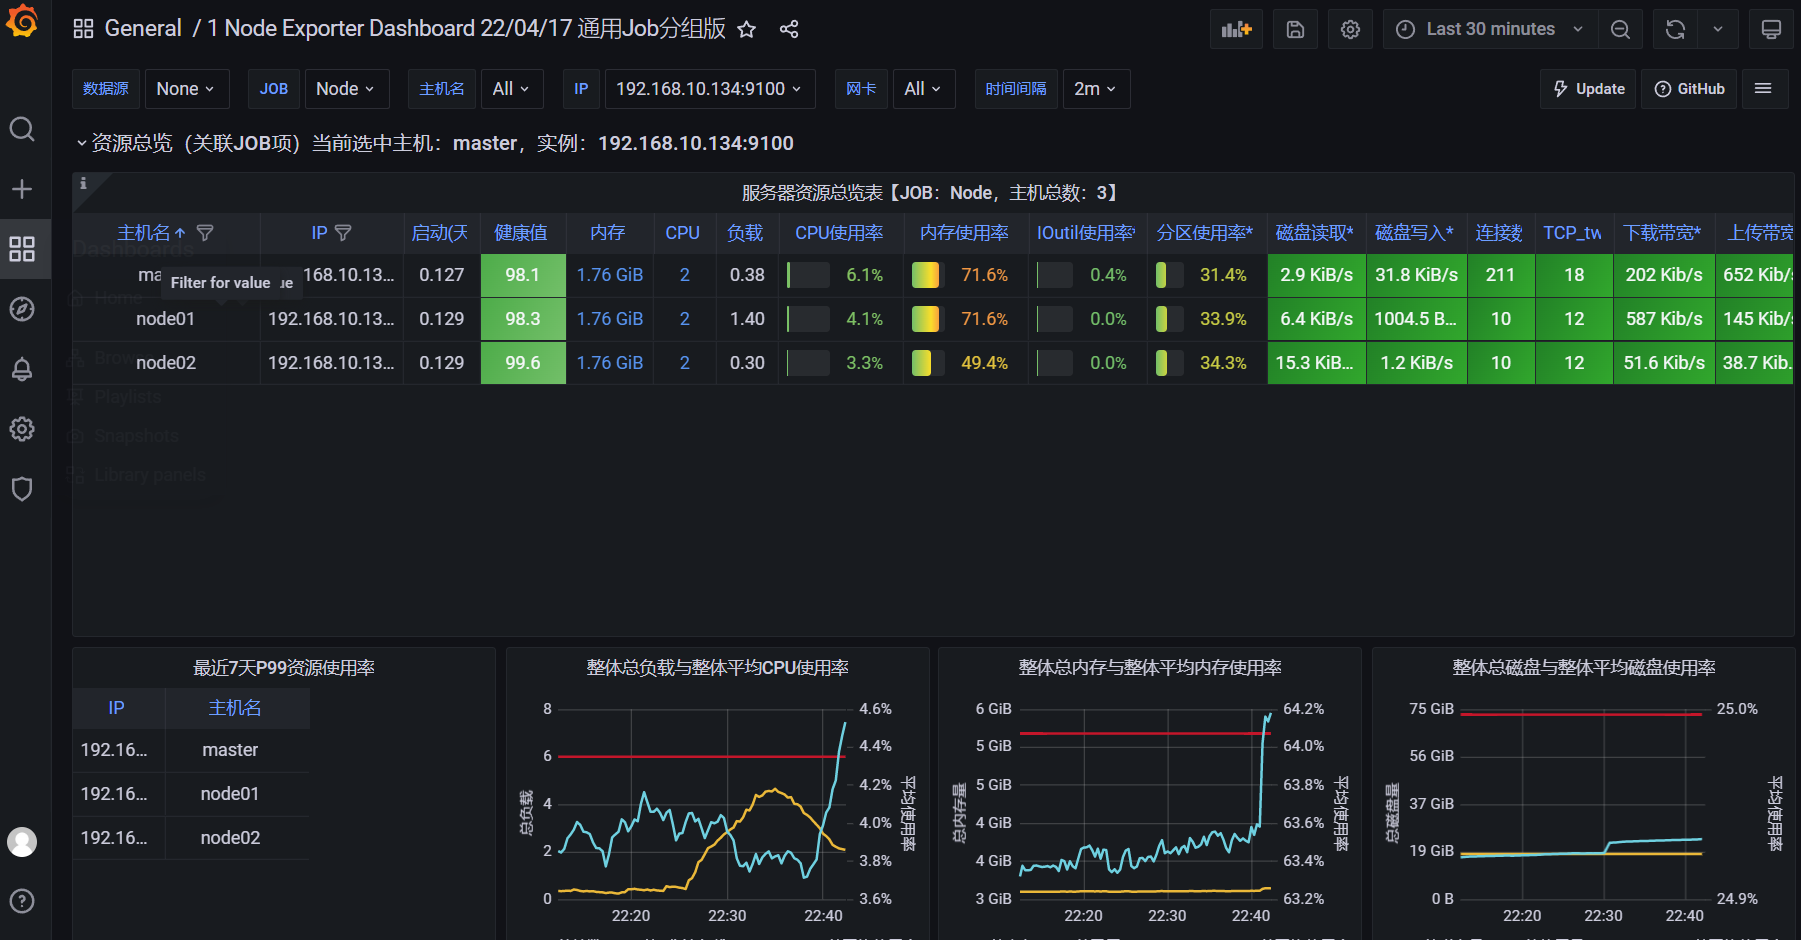Open the 2m time interval dropdown
1801x940 pixels.
[1095, 89]
